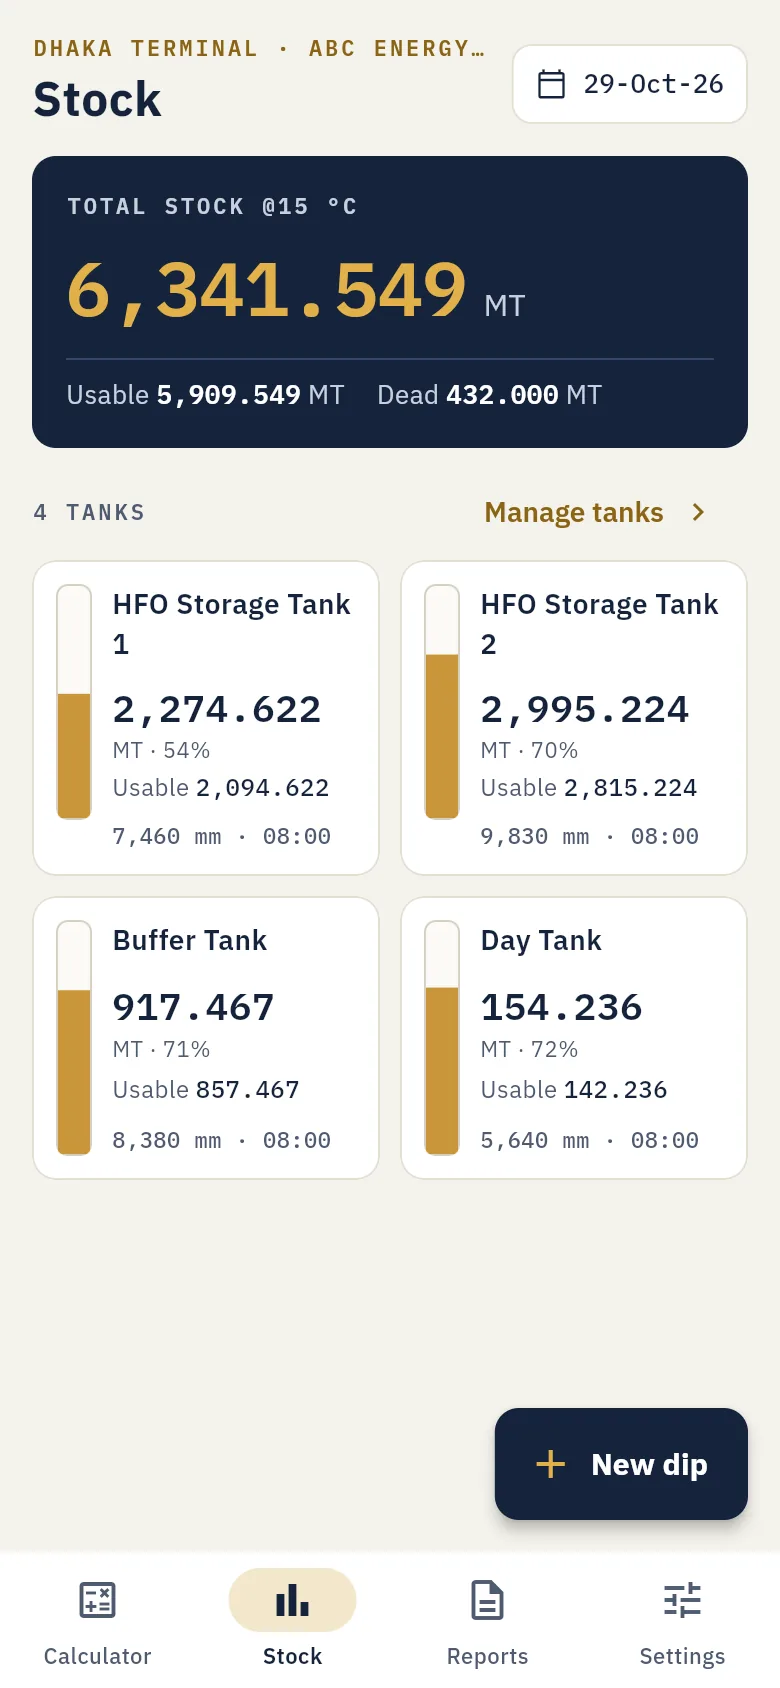Select total stock value 6,341.549
The width and height of the screenshot is (780, 1688).
pyautogui.click(x=266, y=290)
